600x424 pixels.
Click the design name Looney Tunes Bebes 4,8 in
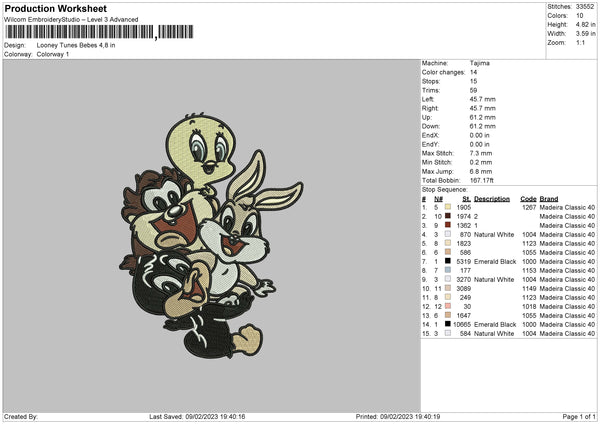76,45
